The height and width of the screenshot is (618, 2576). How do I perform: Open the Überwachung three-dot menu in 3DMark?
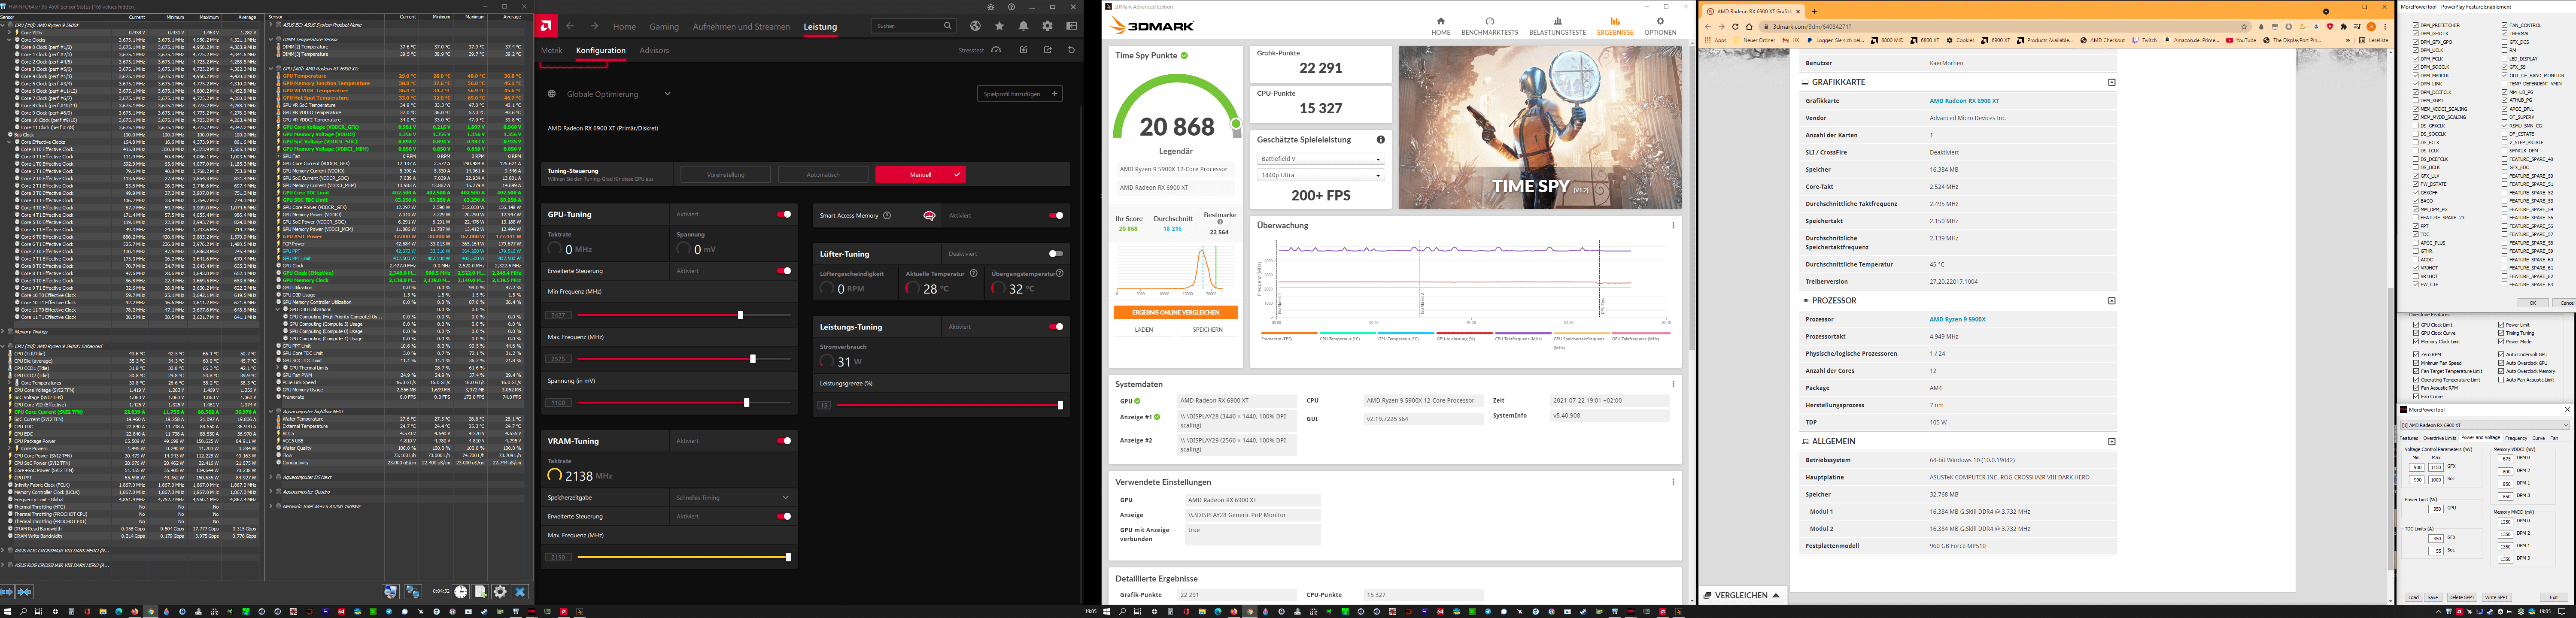1673,225
